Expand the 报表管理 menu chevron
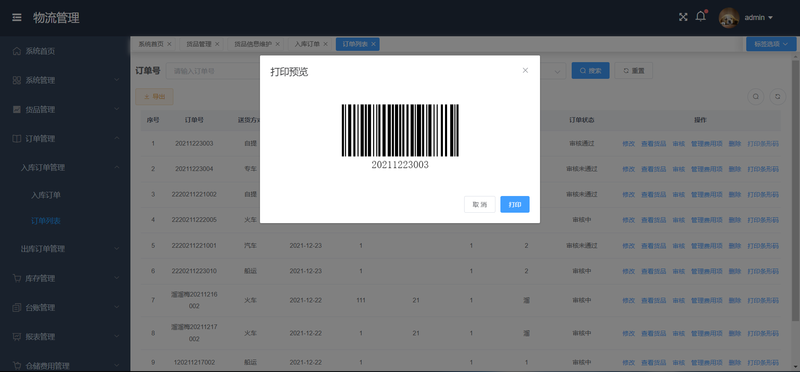This screenshot has height=372, width=800. (116, 337)
